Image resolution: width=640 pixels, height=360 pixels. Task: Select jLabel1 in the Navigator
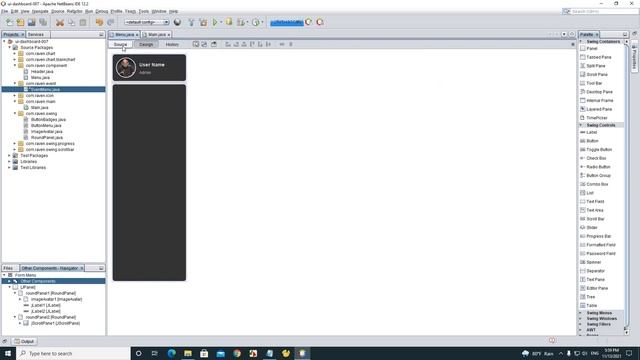[46, 305]
